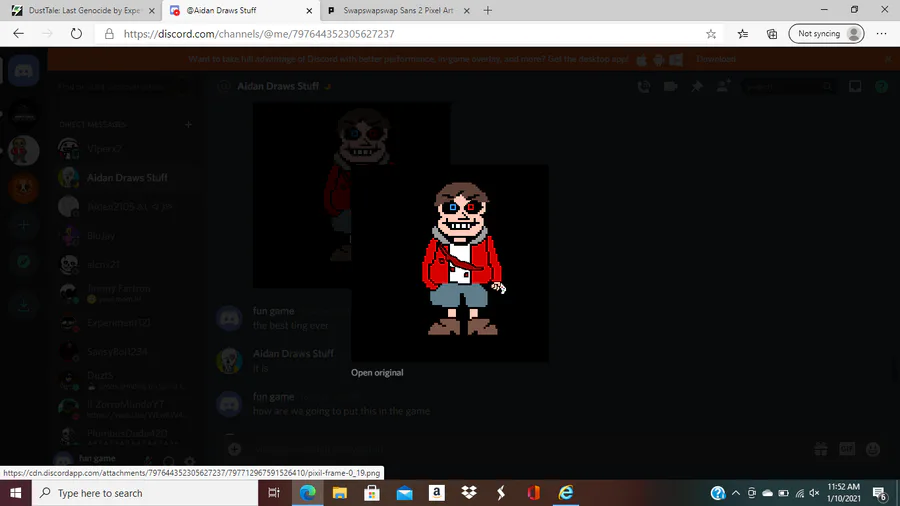Viewport: 900px width, 506px height.
Task: Open original image link
Action: click(377, 372)
